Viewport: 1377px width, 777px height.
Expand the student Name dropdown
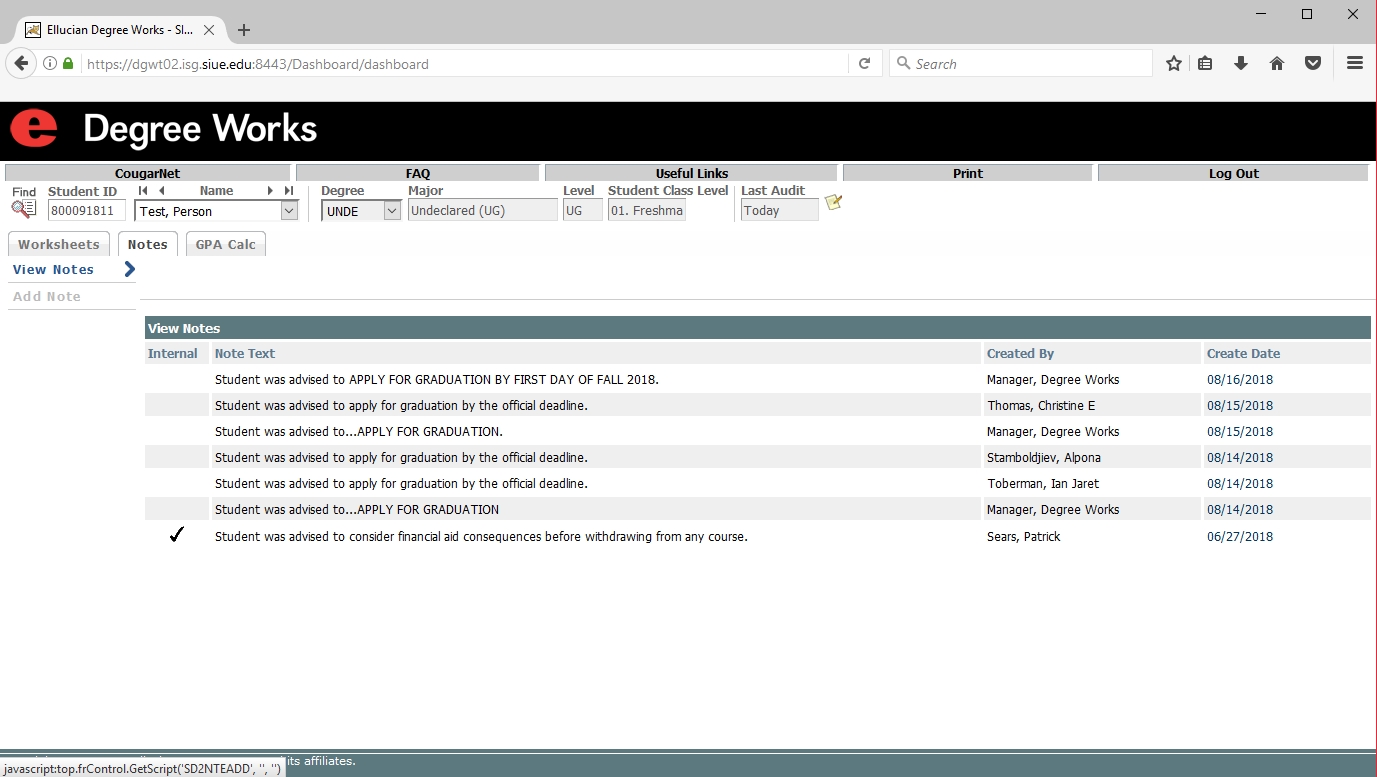(289, 211)
